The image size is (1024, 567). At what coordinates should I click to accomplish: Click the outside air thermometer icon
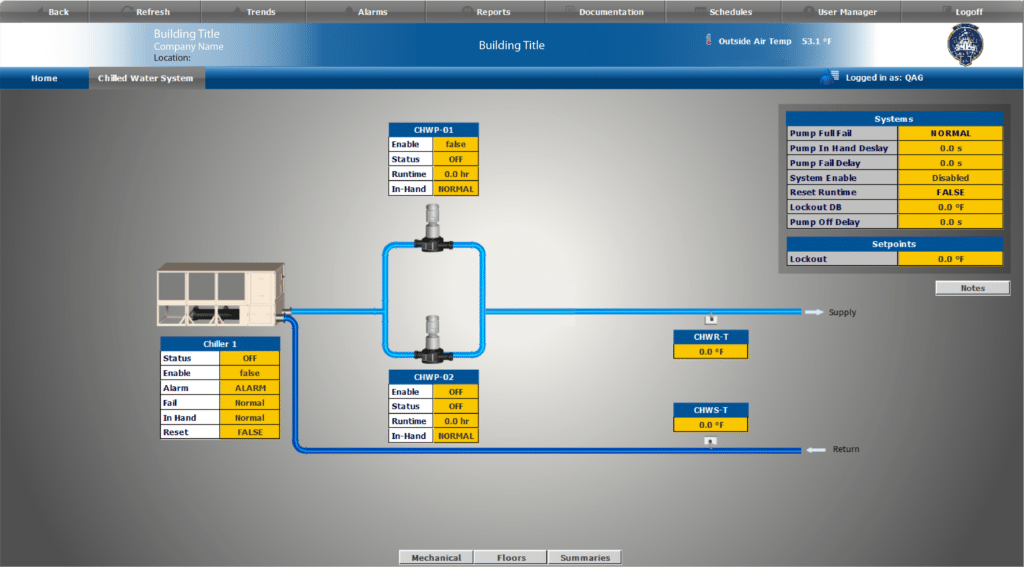click(x=709, y=40)
